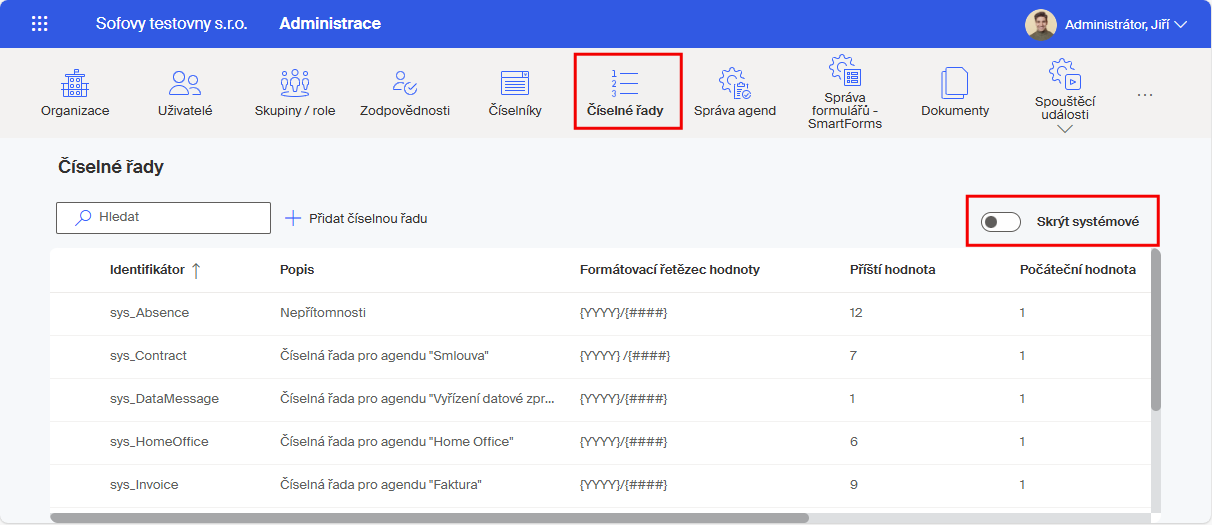Viewport: 1212px width, 525px height.
Task: Open the Uživatelé section icon
Action: click(185, 84)
